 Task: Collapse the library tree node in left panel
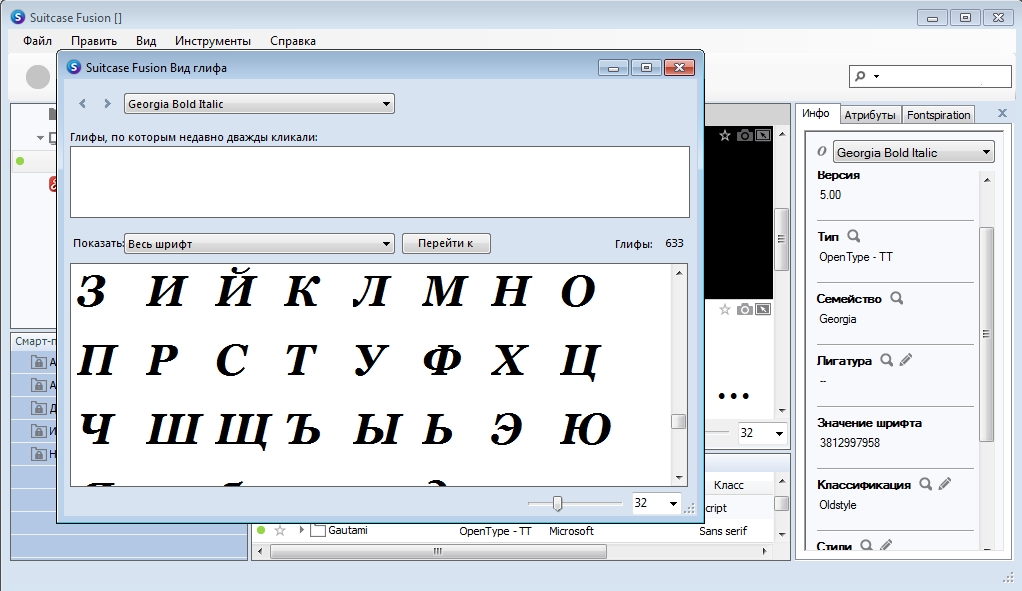point(40,137)
